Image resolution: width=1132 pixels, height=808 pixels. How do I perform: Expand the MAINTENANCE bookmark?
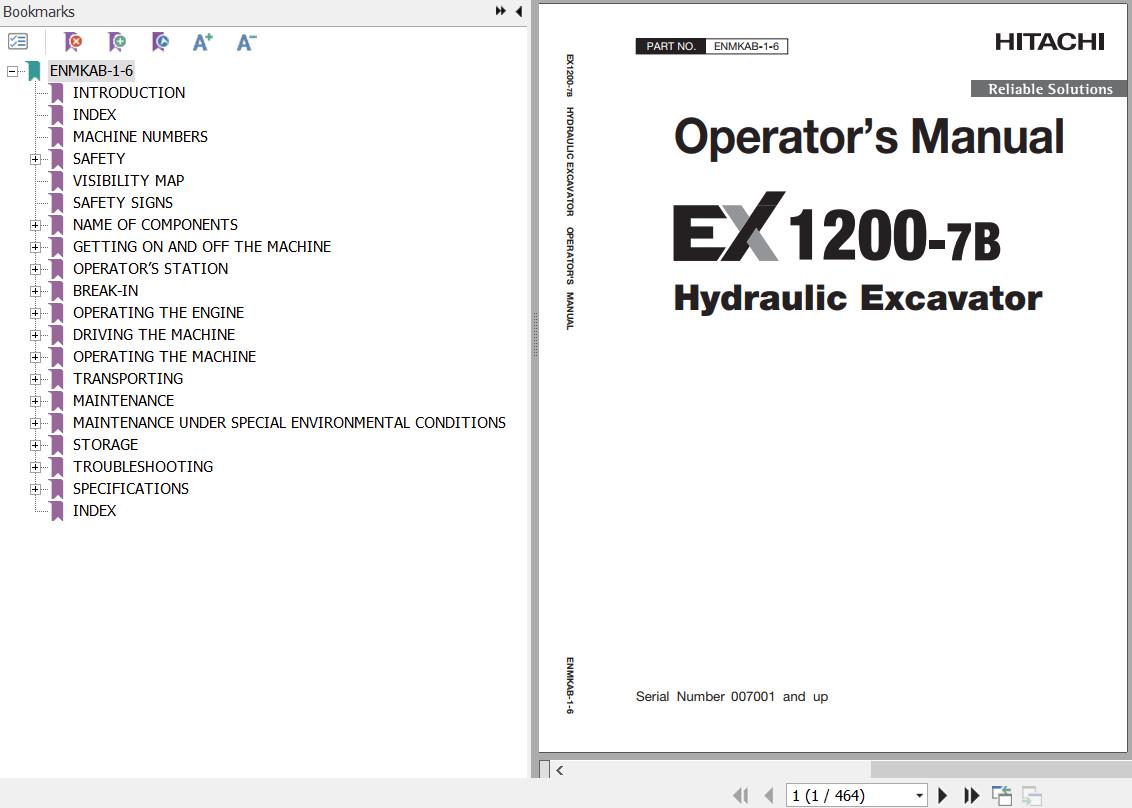[x=35, y=401]
